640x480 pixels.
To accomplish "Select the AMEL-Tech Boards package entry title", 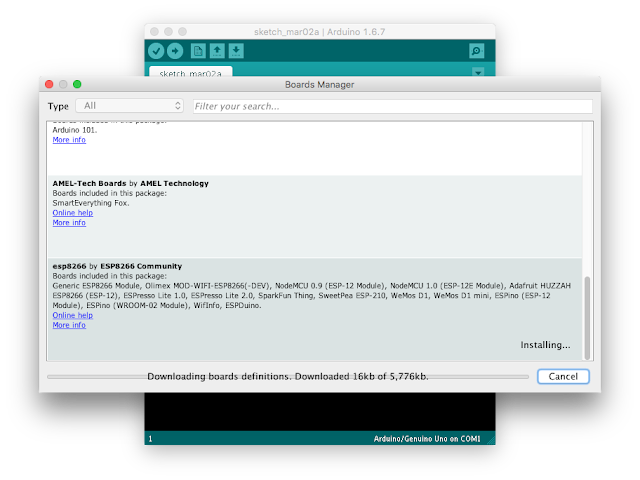I will (x=130, y=183).
